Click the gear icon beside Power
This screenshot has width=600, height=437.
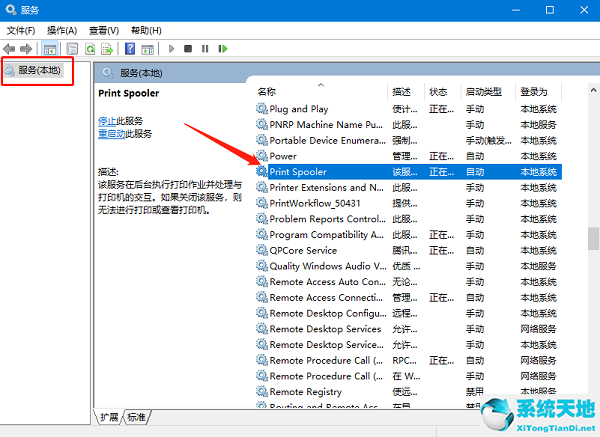(262, 156)
